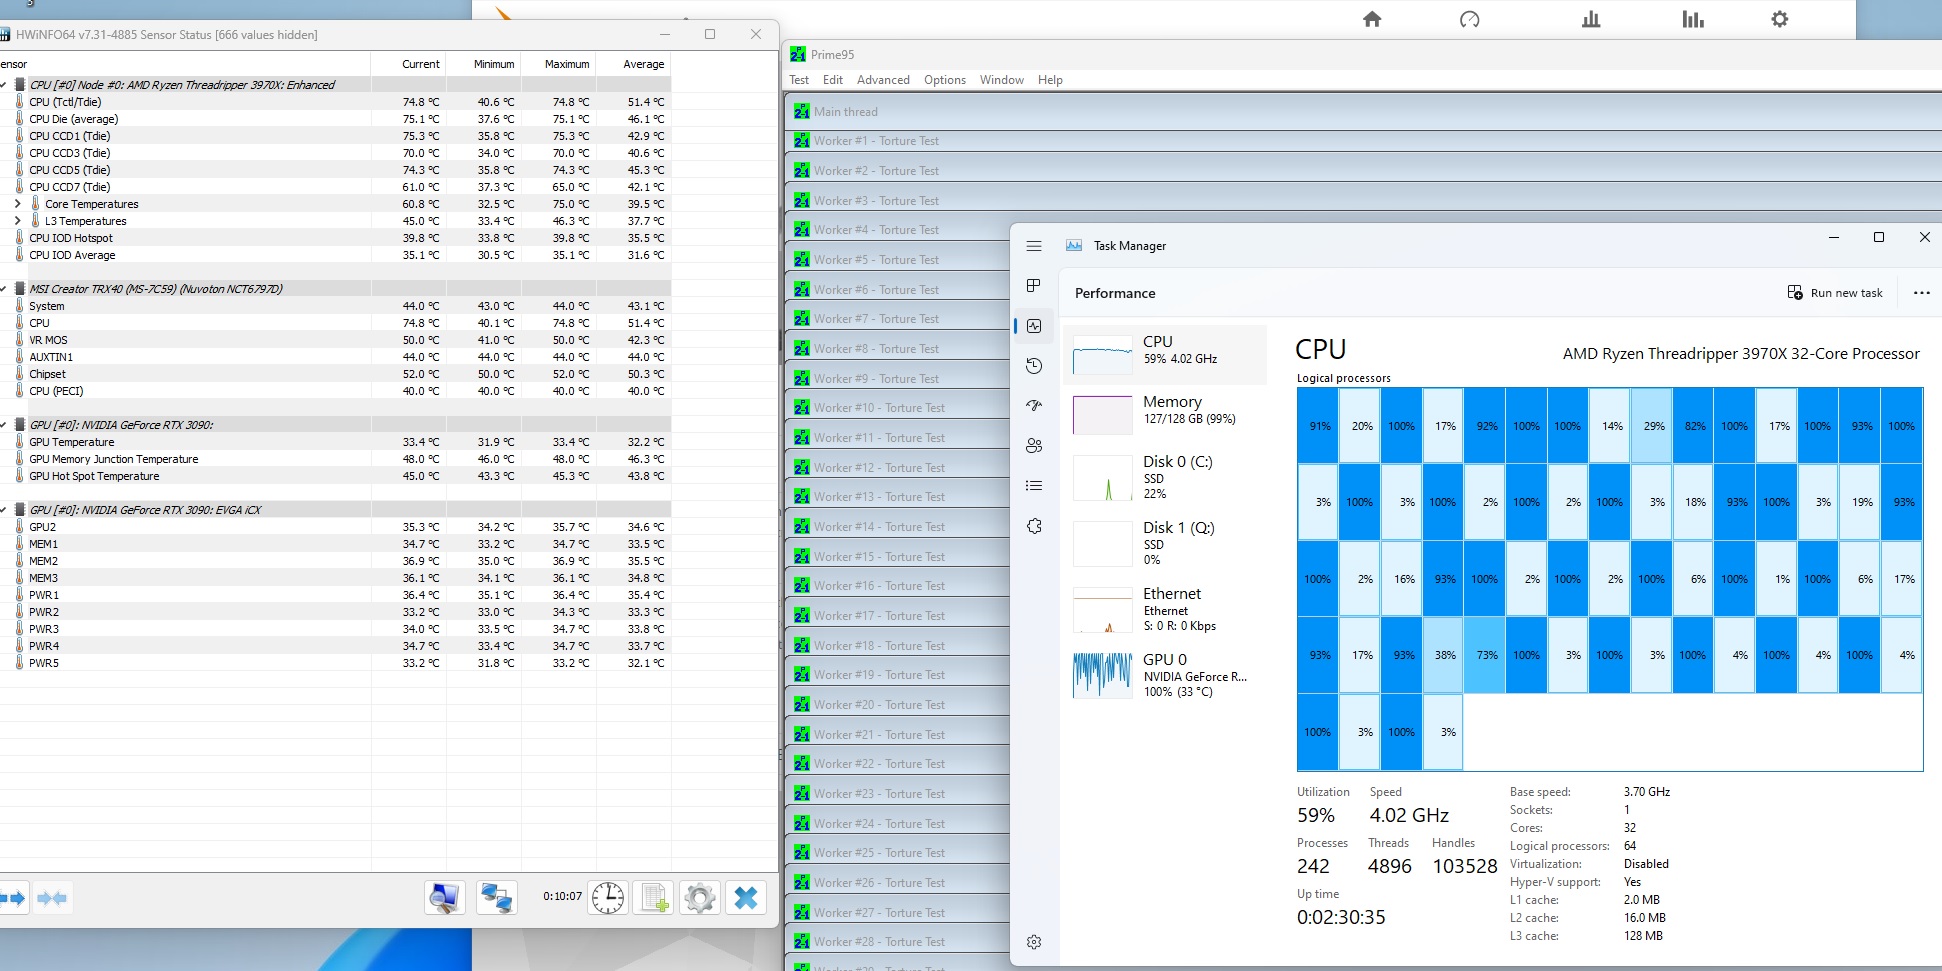Select Disk 0 (C:) performance entry
The image size is (1942, 971).
pyautogui.click(x=1165, y=477)
